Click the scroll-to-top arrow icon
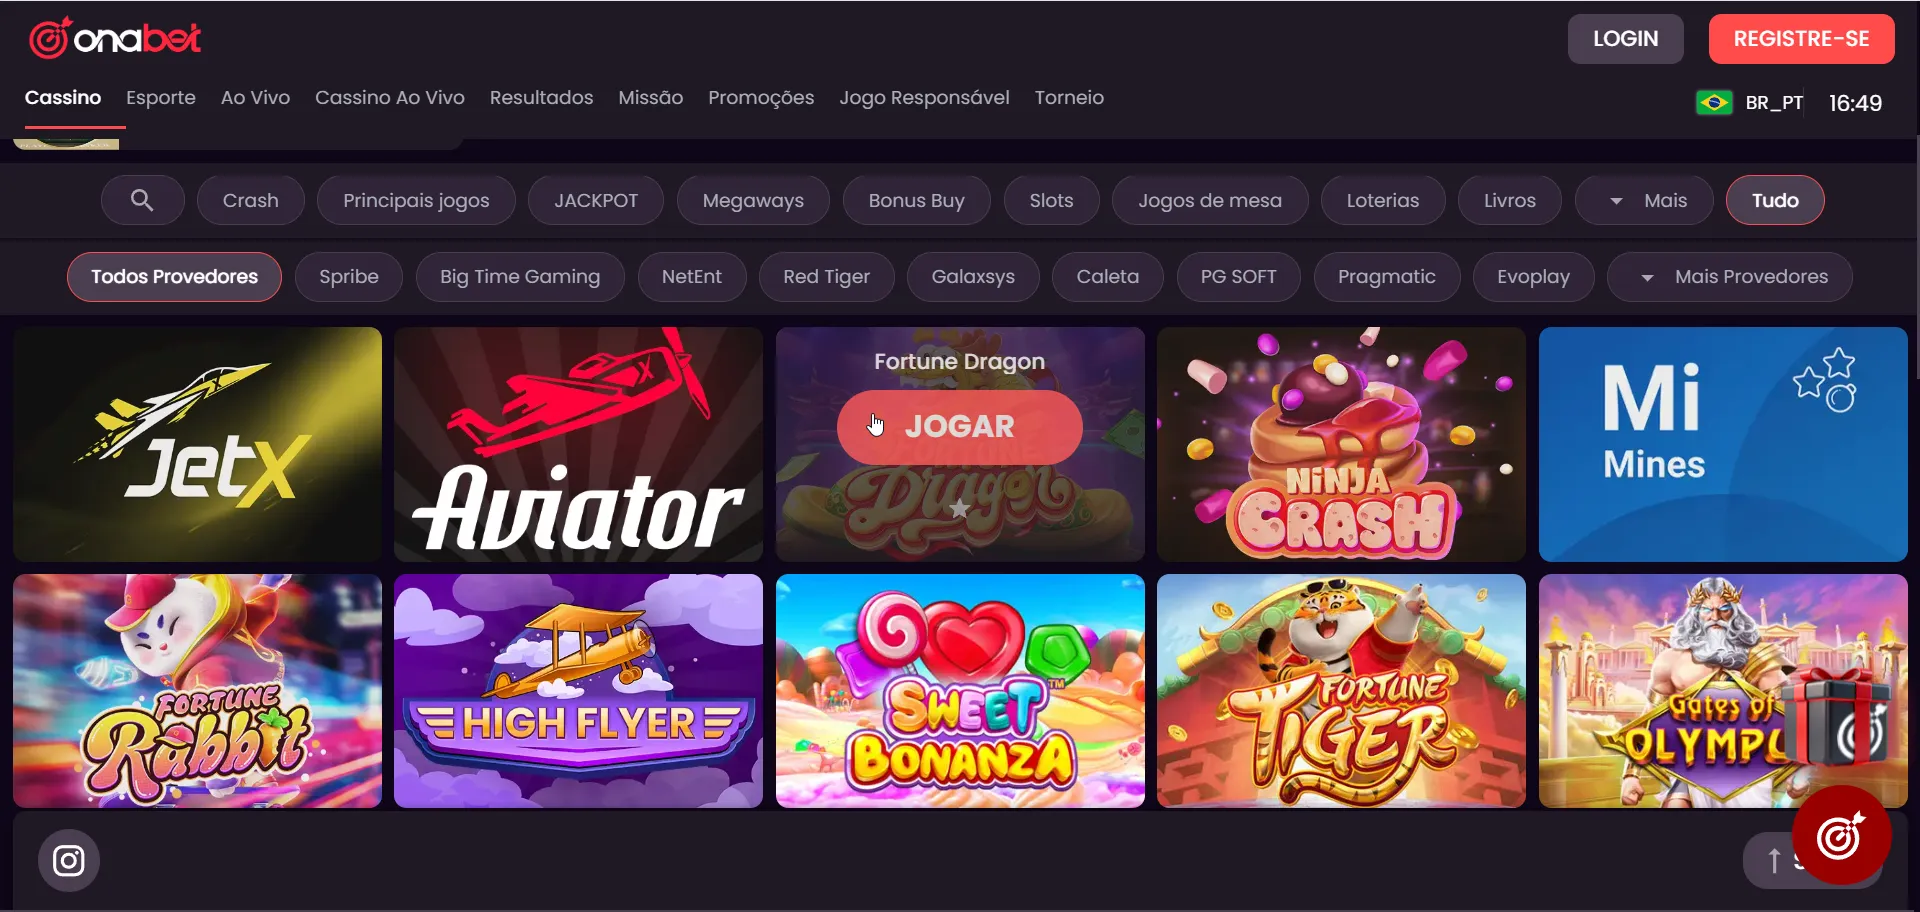Image resolution: width=1920 pixels, height=912 pixels. tap(1774, 860)
